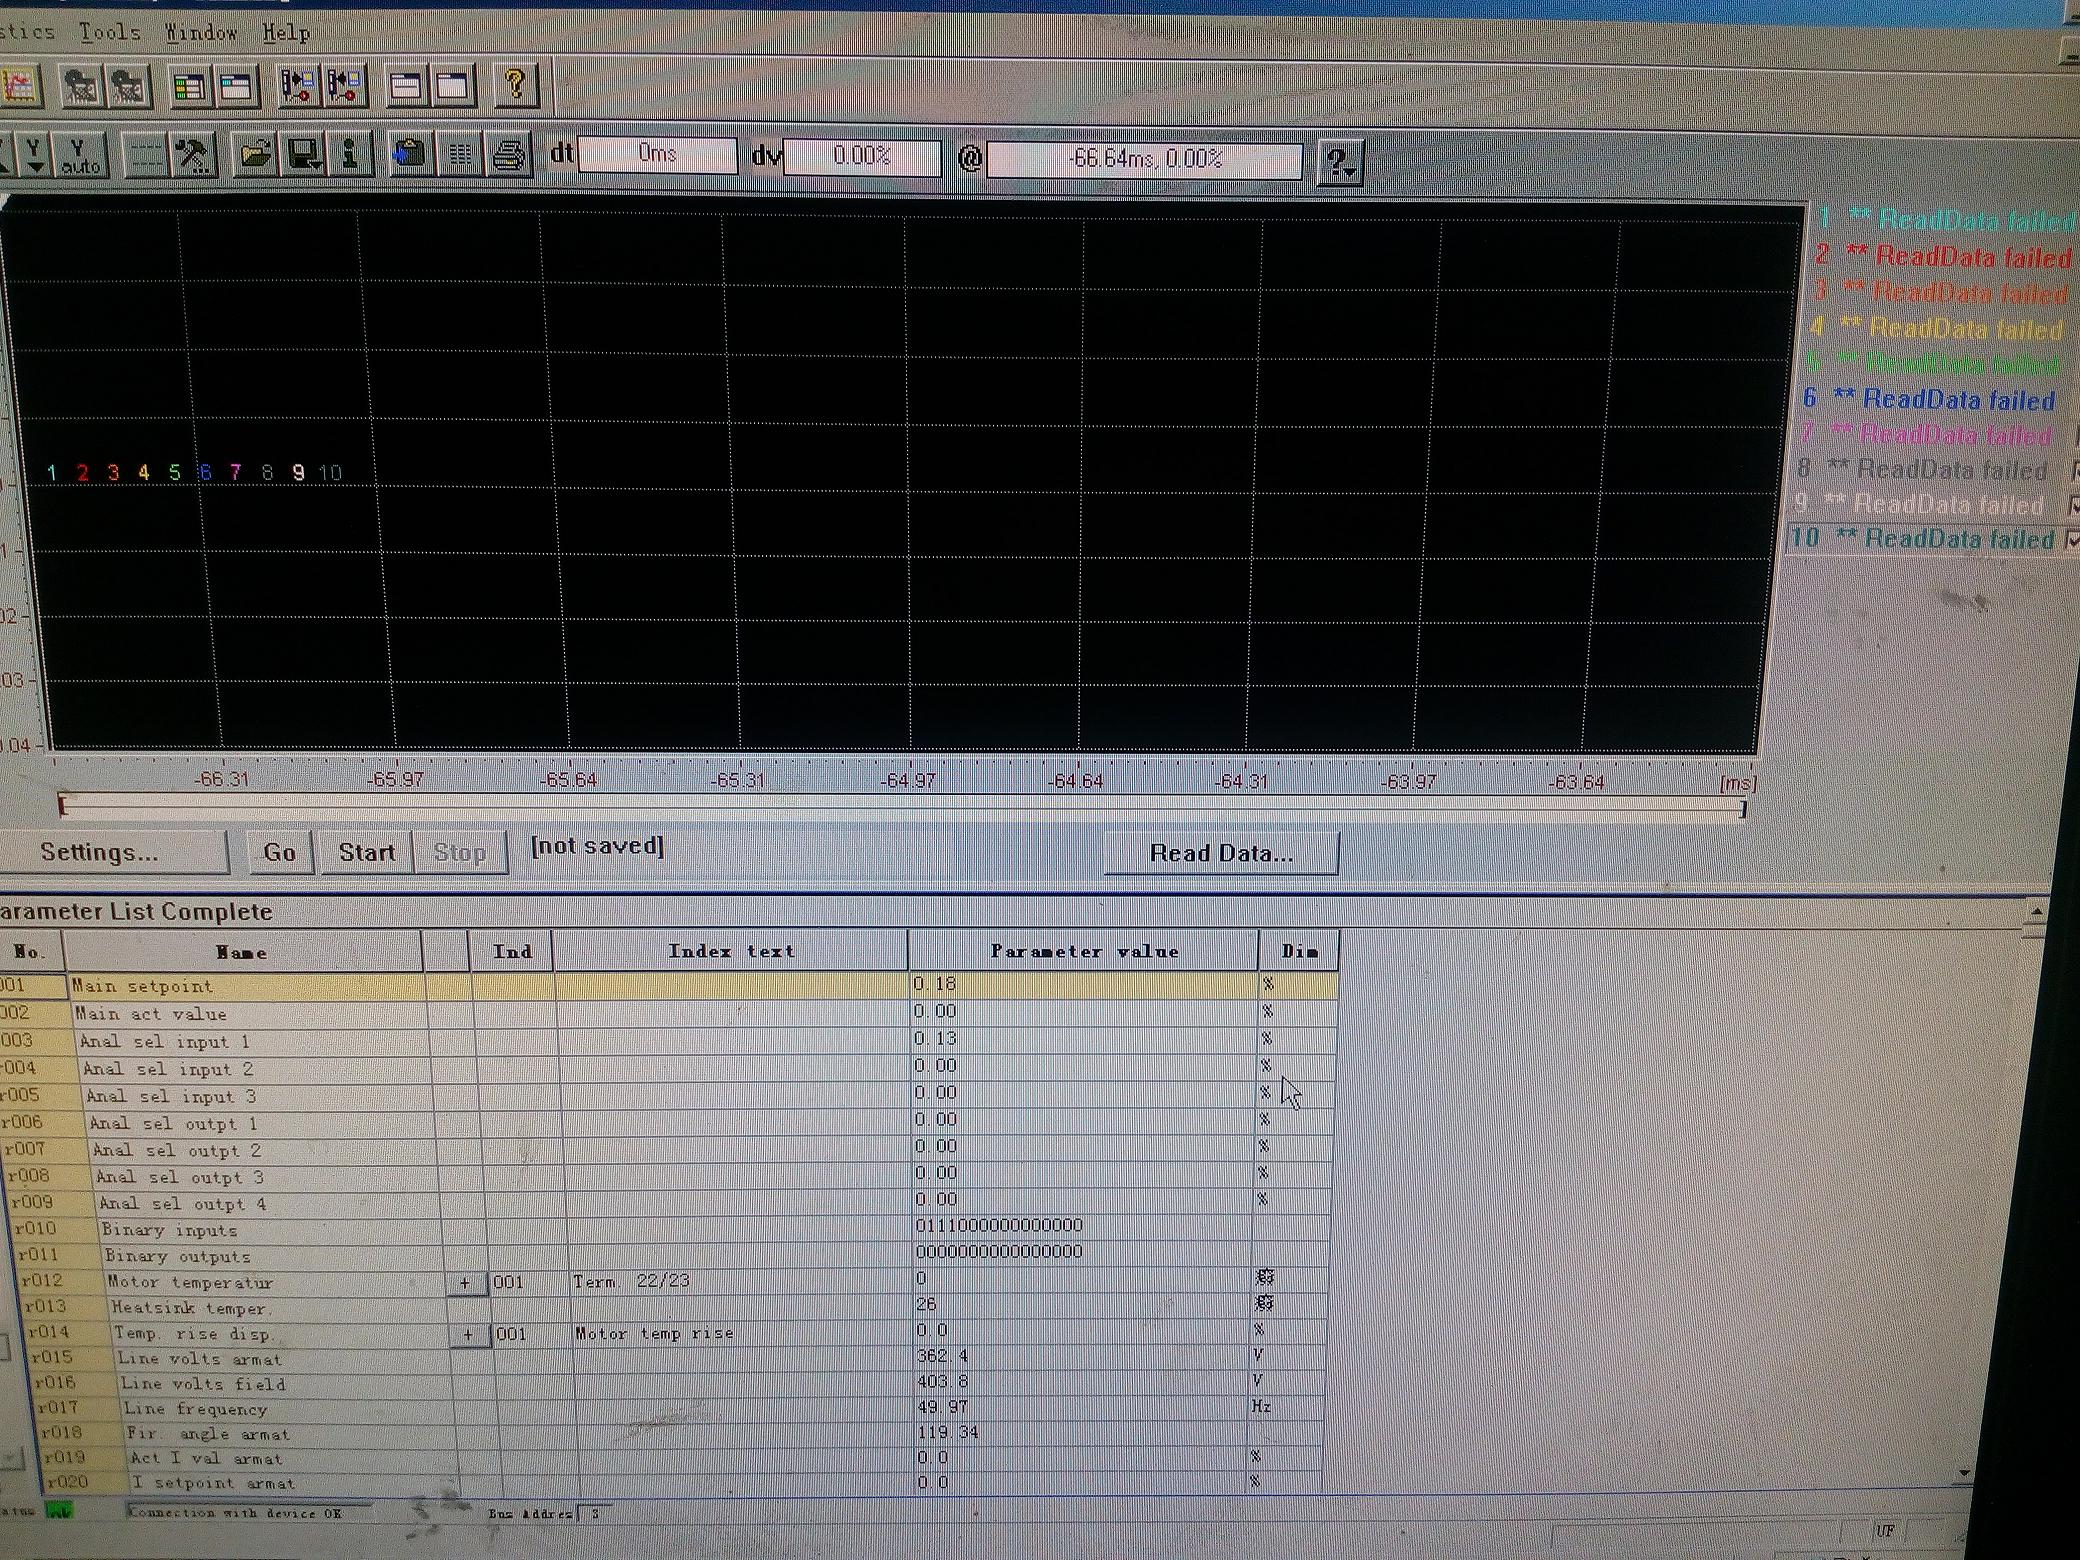Image resolution: width=2080 pixels, height=1560 pixels.
Task: Click the printer icon in trace toolbar
Action: click(x=509, y=155)
